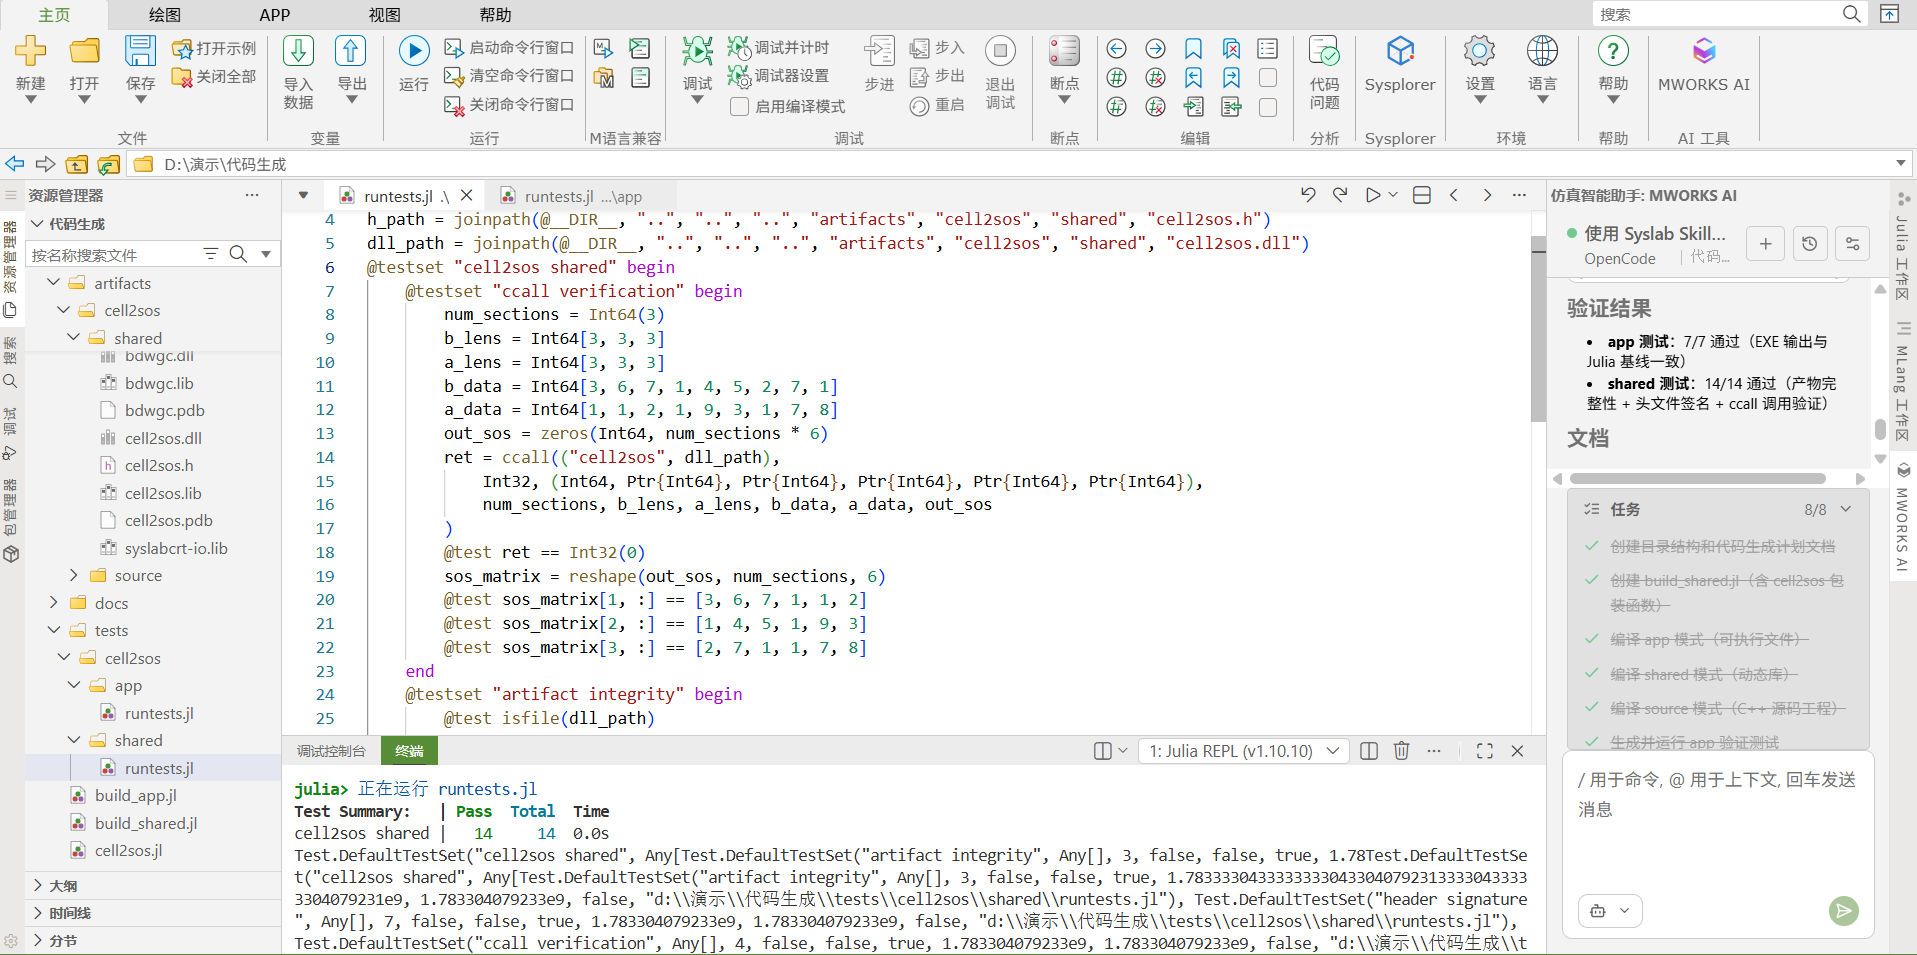Screen dimensions: 1917x955
Task: Open the resource manager more options menu
Action: pyautogui.click(x=252, y=195)
